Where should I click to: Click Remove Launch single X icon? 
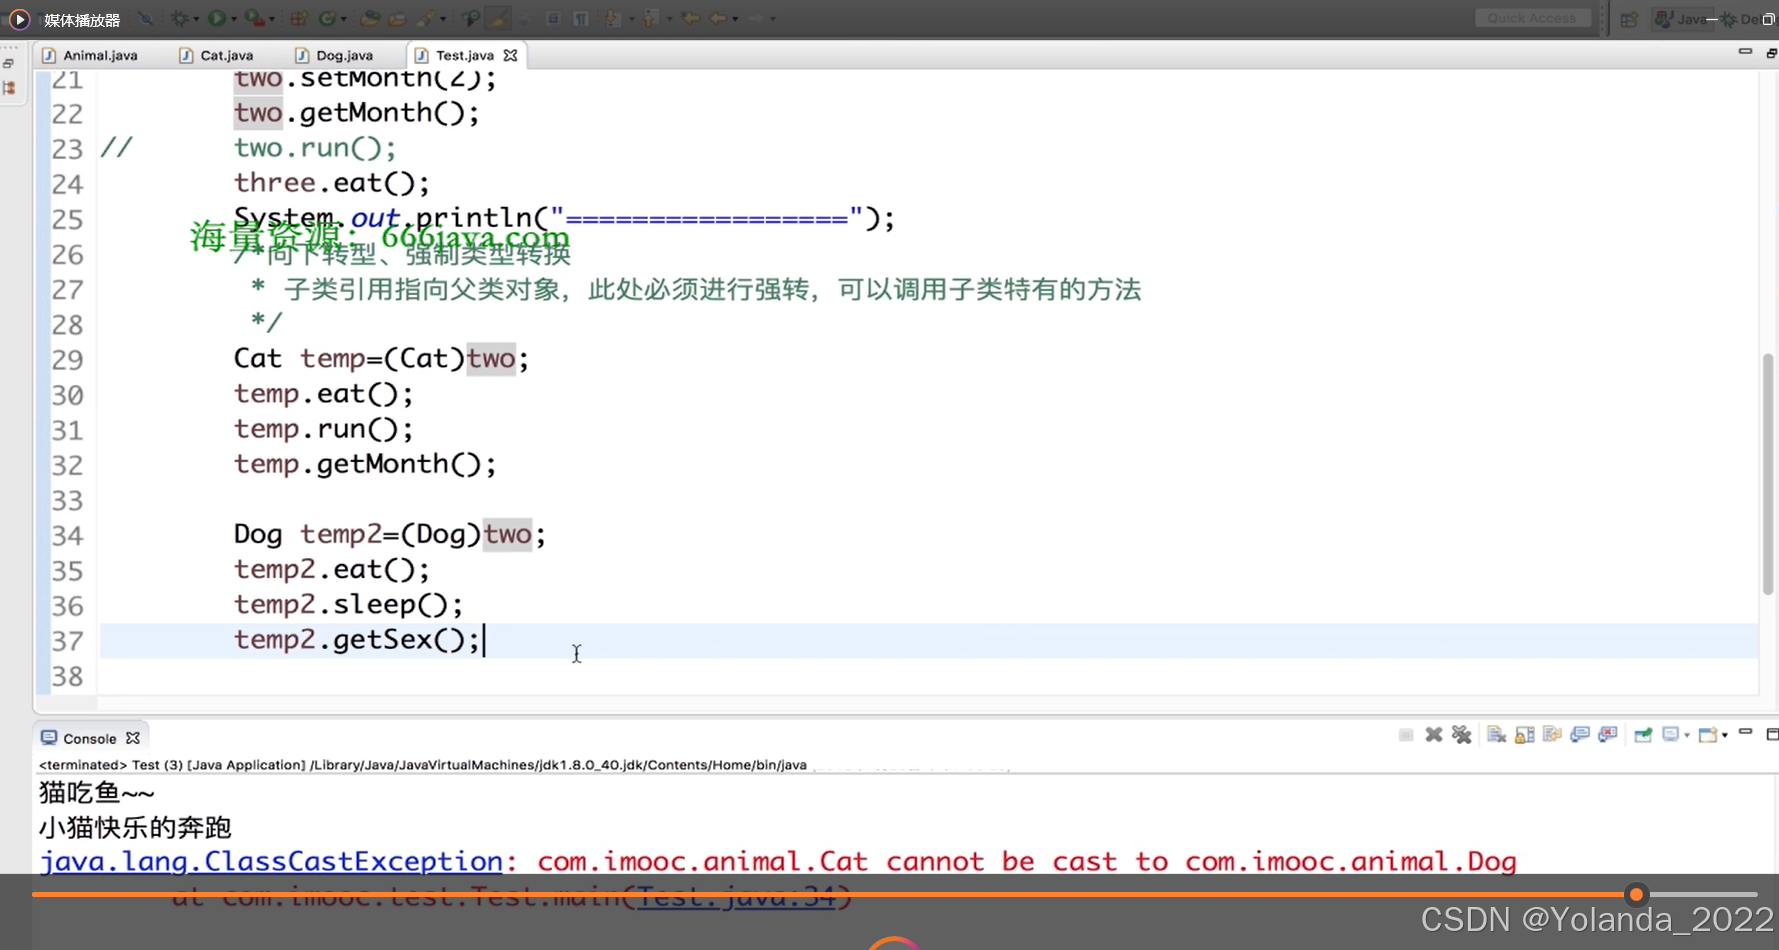(1434, 735)
